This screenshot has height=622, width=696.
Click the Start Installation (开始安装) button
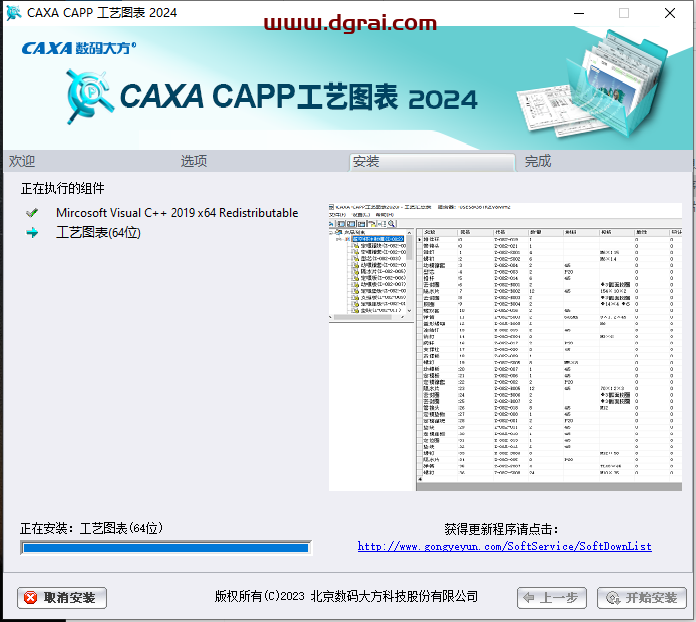641,598
